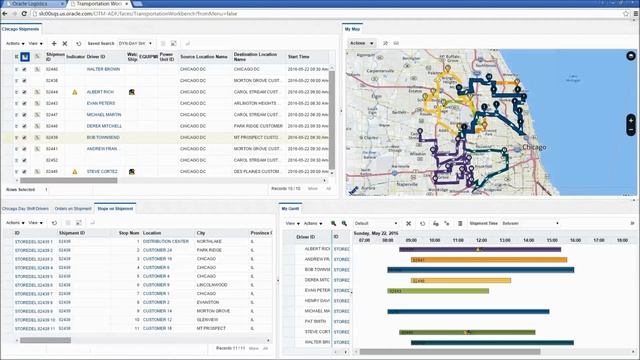Open the DISTRIBUTION CENTER location link
Viewport: 640px width, 360px height.
pos(166,242)
